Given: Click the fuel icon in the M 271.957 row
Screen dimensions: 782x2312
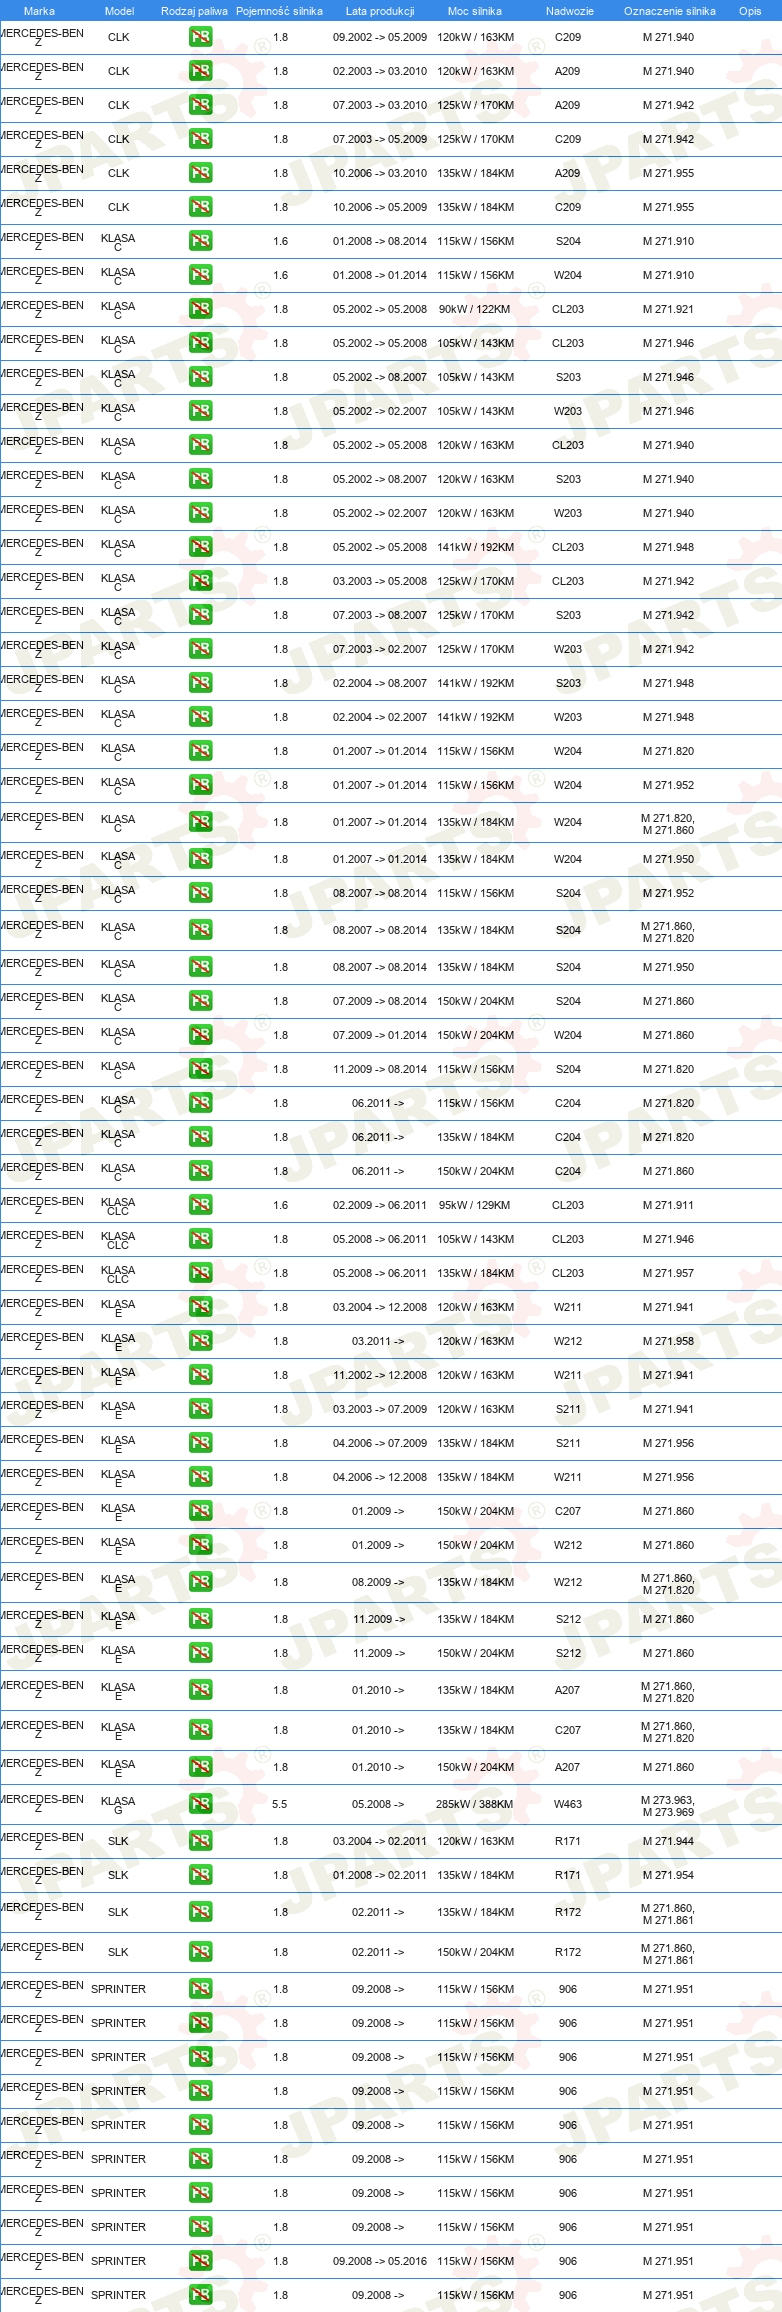Looking at the screenshot, I should 201,1274.
